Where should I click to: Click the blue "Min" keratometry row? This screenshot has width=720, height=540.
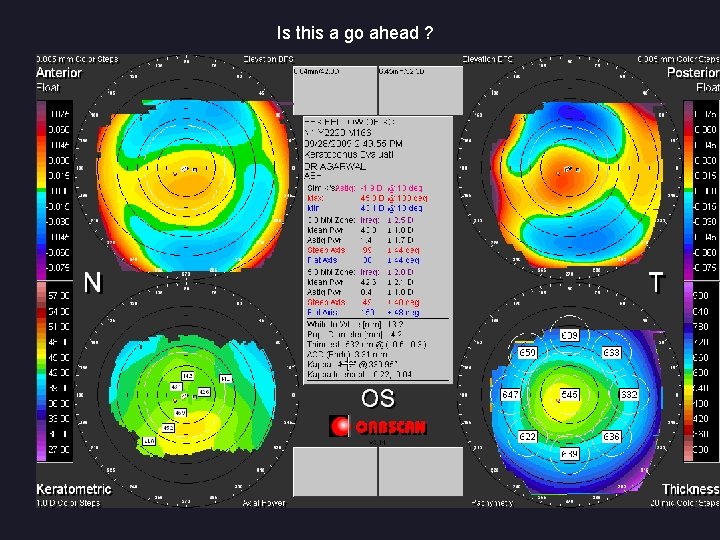coord(365,208)
